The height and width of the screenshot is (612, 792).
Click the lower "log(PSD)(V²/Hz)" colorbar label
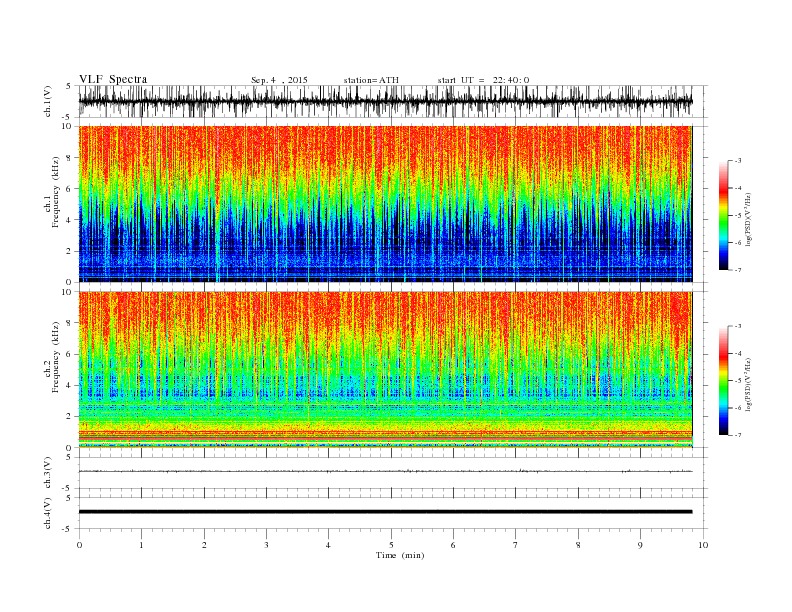(x=748, y=384)
